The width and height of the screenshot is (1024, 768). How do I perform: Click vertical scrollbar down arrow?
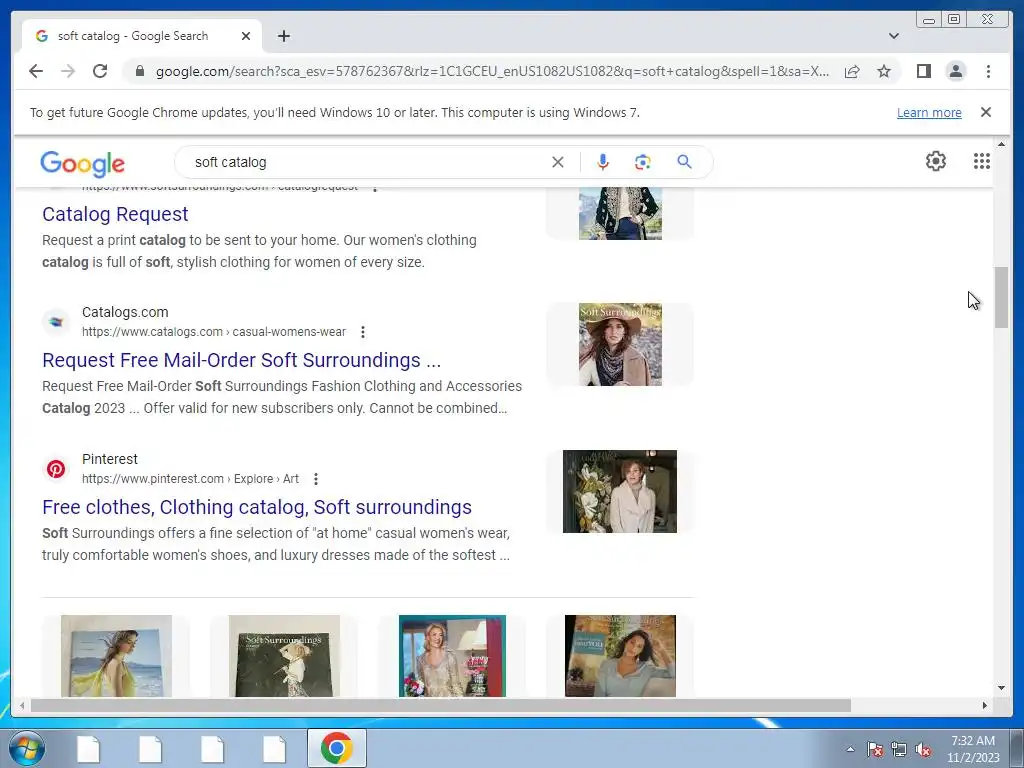point(1001,688)
